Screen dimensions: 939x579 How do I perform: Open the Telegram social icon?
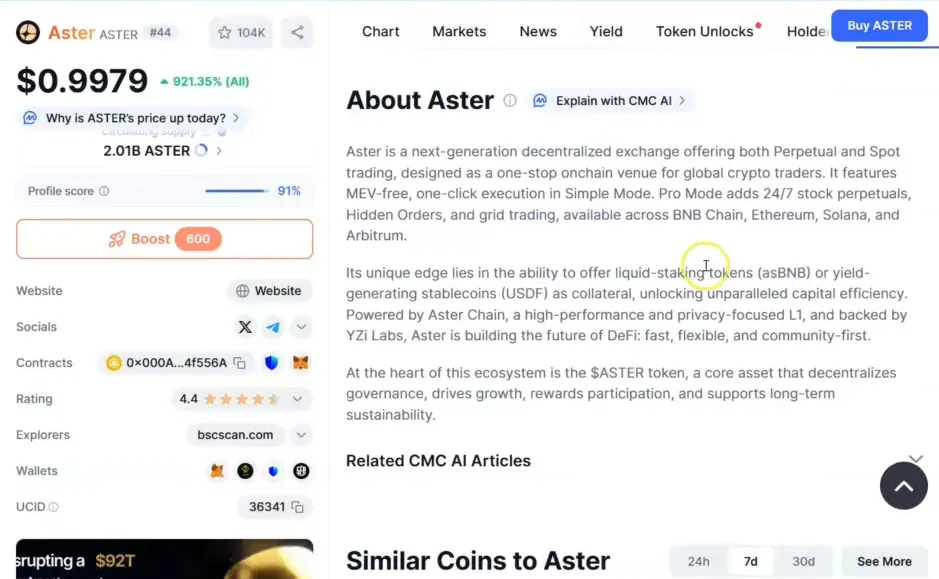pyautogui.click(x=273, y=327)
